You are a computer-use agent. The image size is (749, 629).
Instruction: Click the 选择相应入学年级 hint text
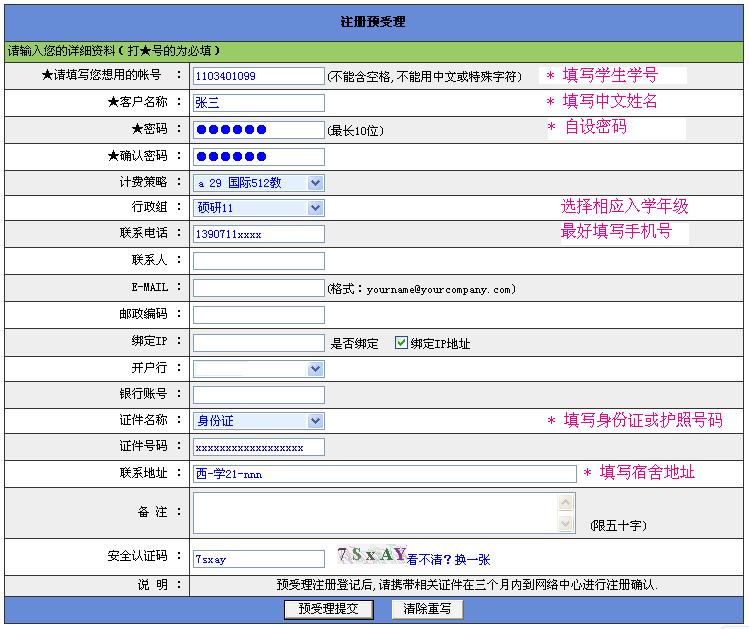tap(624, 206)
